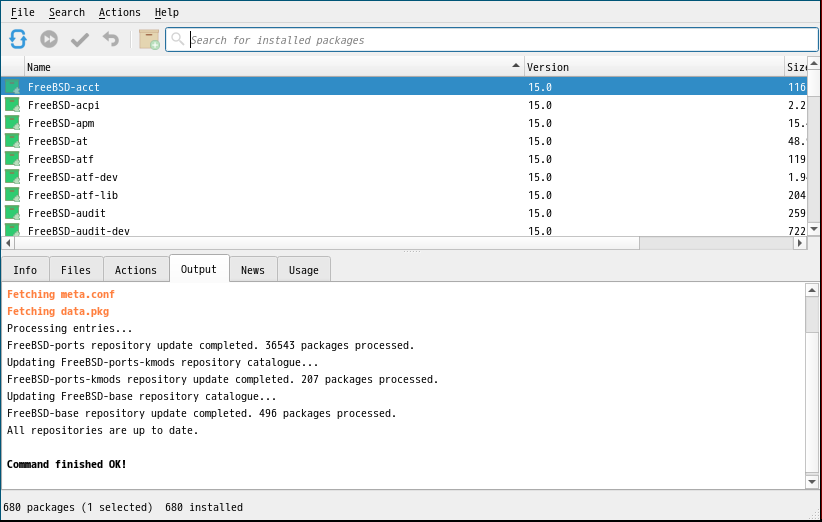Screen dimensions: 822x522
Task: Switch to the Files tab
Action: [76, 270]
